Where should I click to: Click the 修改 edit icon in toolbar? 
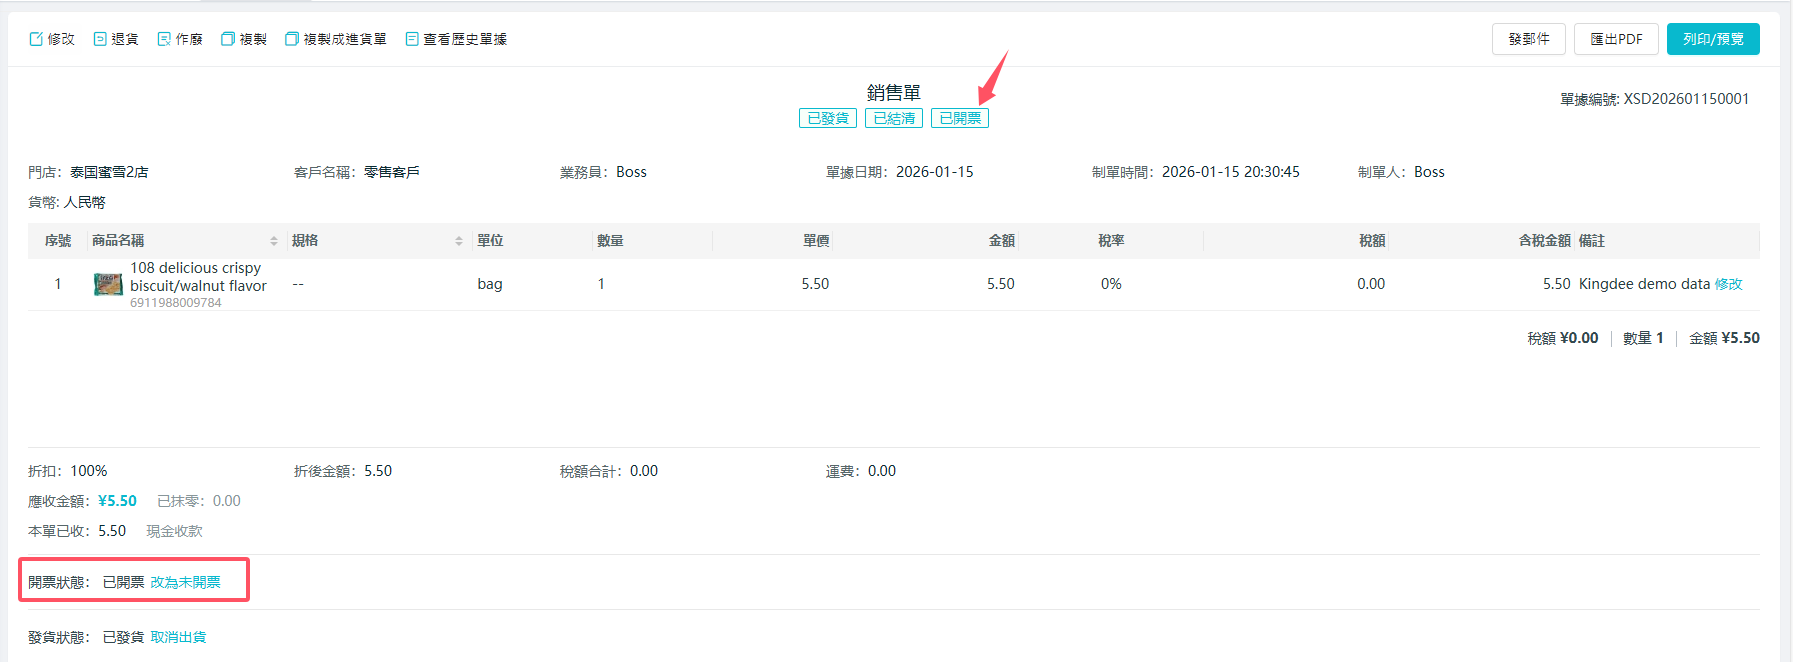37,39
